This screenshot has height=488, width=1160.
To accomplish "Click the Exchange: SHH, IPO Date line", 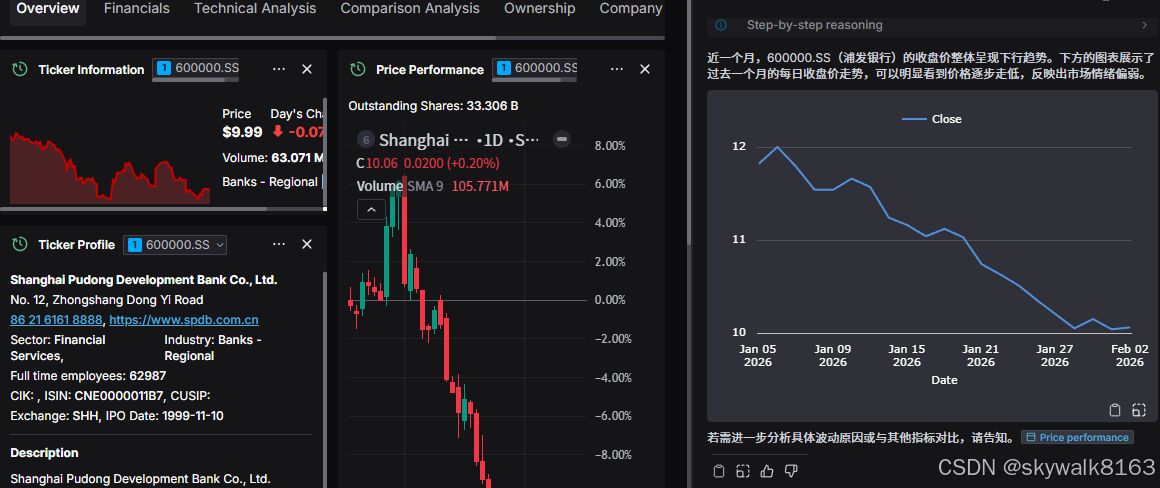I will (x=117, y=416).
